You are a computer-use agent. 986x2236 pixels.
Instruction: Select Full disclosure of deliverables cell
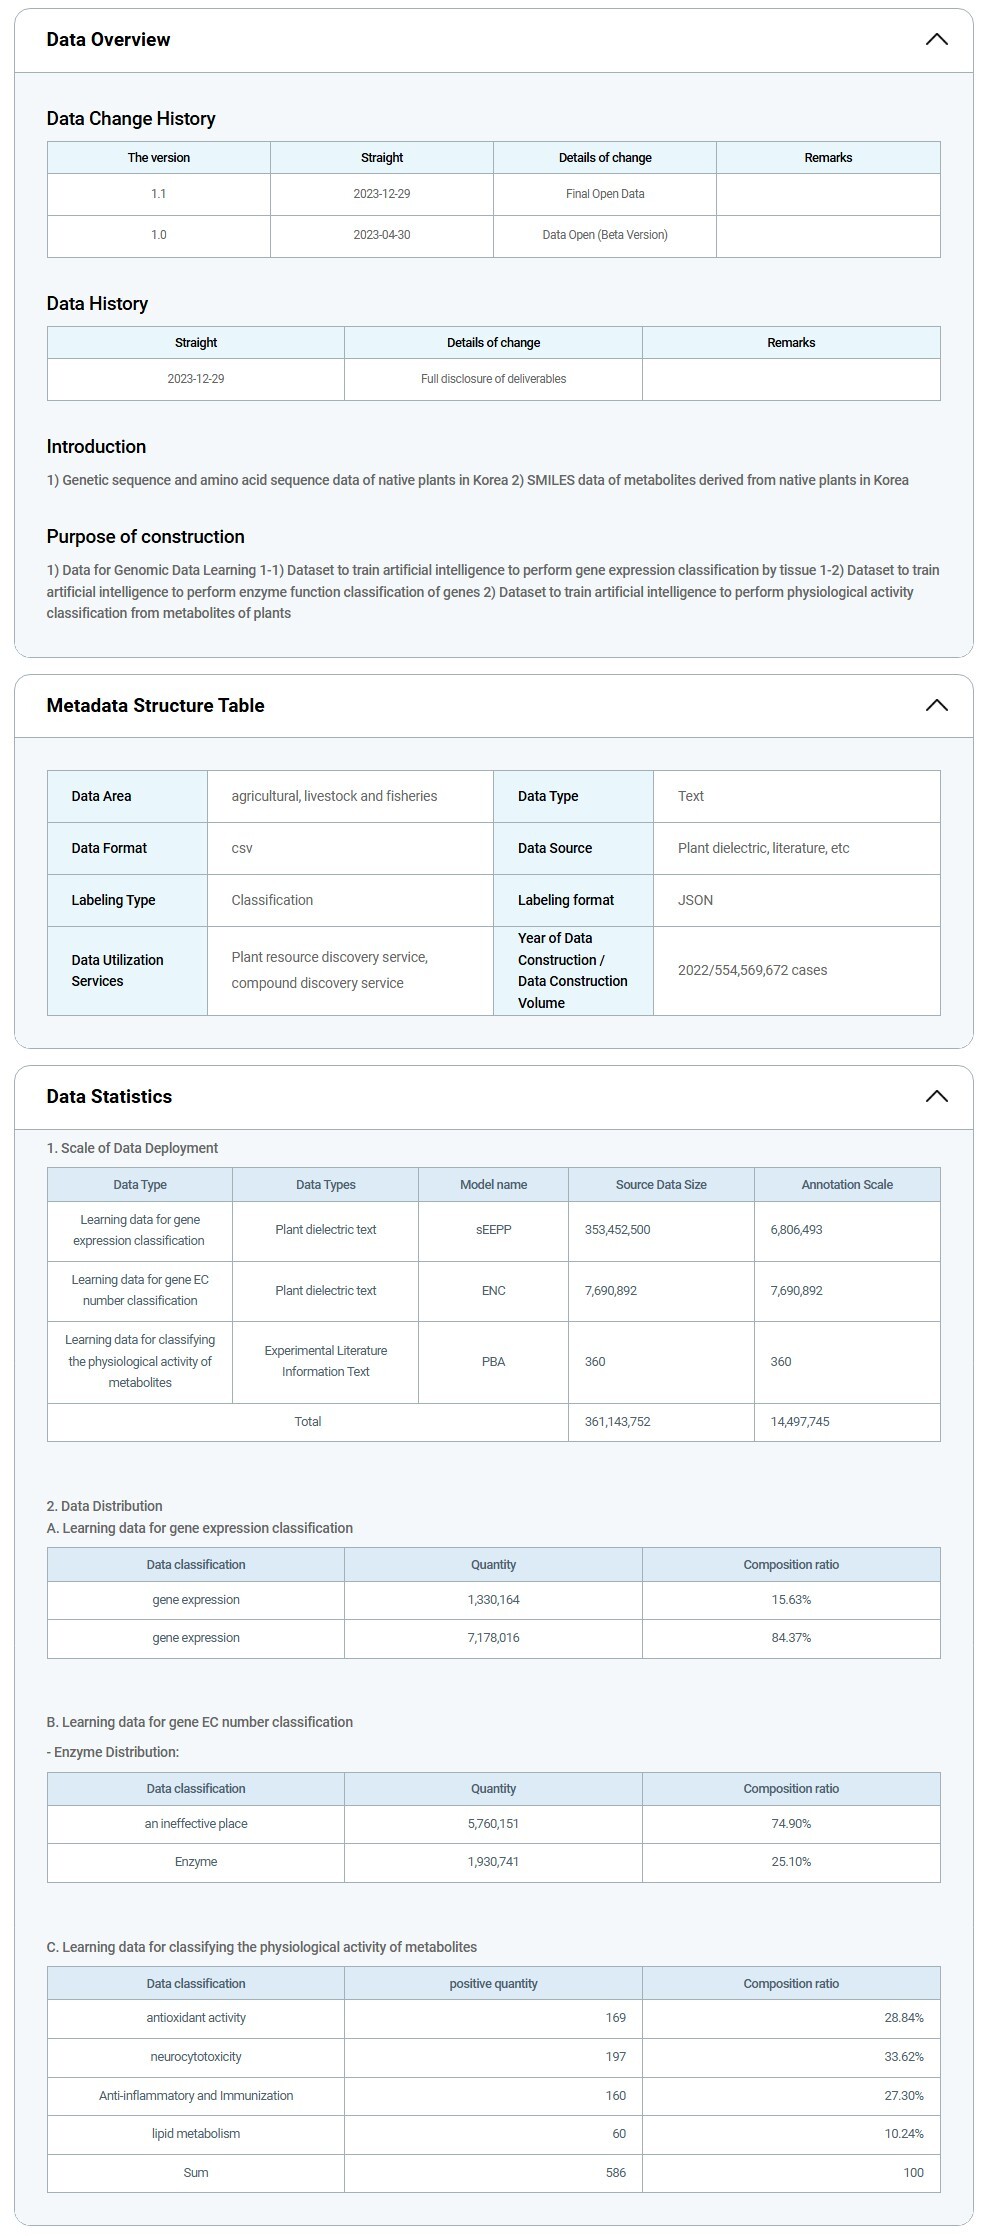pos(493,379)
